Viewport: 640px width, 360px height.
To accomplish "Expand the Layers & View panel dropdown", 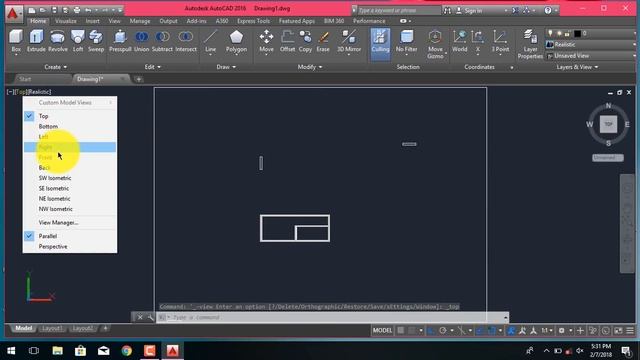I will [577, 67].
